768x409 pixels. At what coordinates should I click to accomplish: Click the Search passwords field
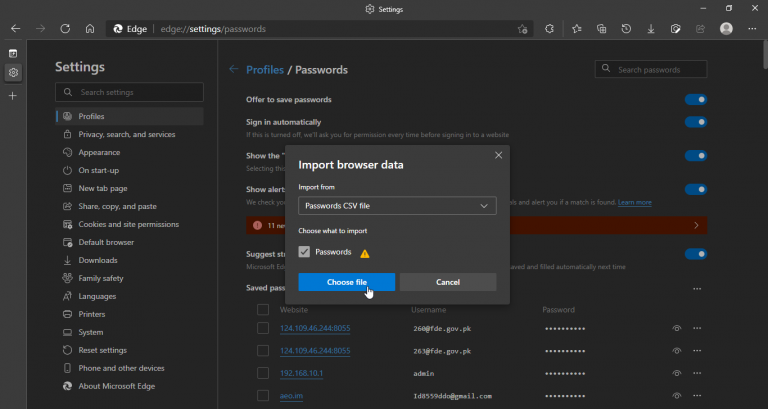click(x=651, y=70)
